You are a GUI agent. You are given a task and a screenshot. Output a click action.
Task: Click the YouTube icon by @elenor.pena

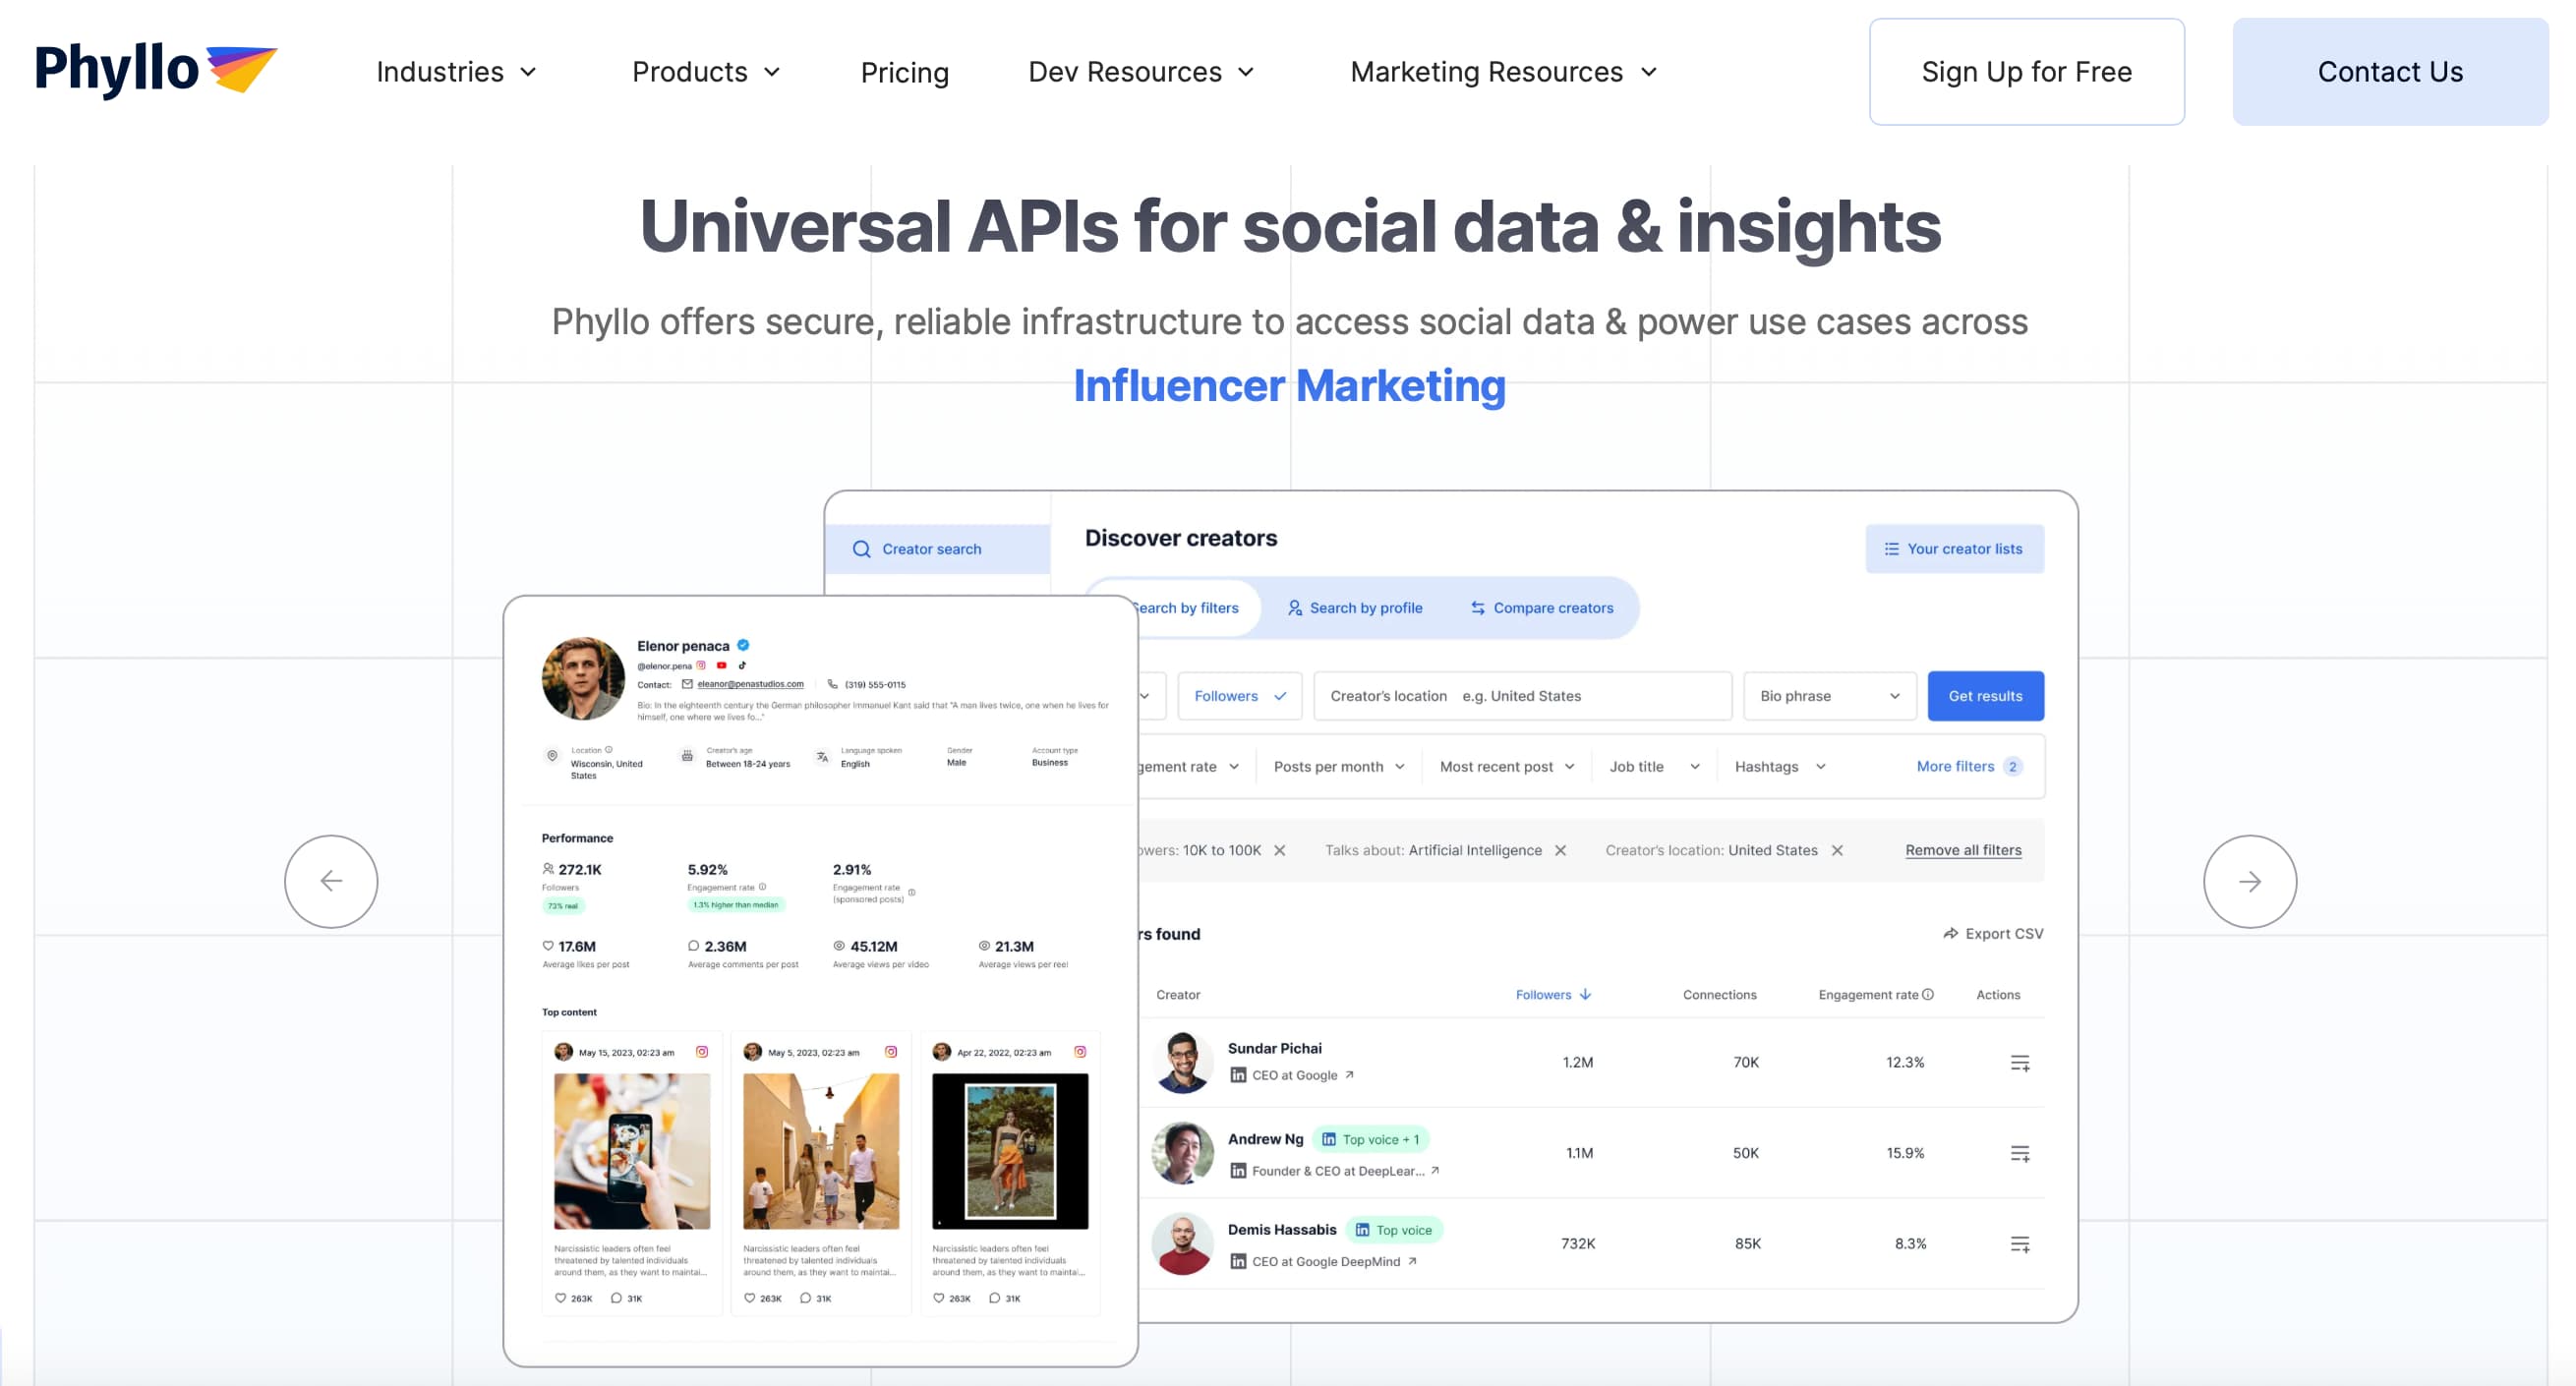click(x=721, y=665)
